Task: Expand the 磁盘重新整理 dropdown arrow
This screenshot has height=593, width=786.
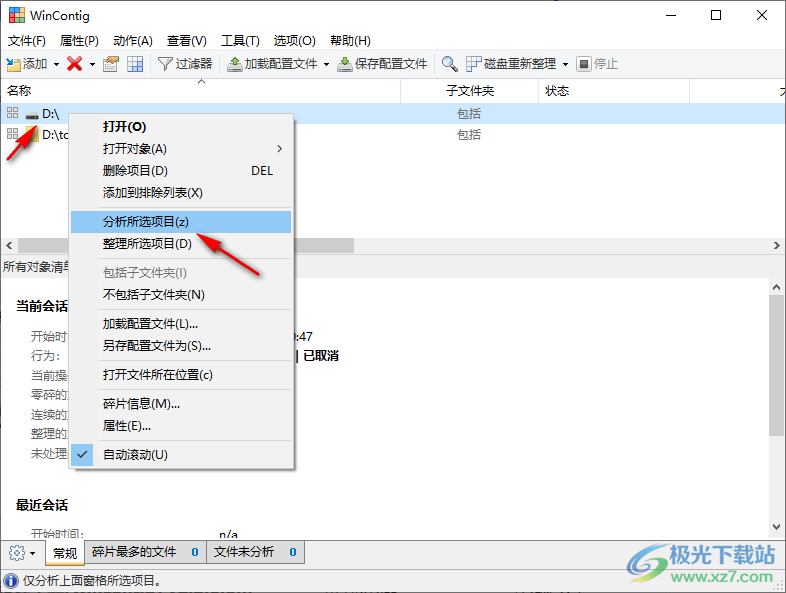Action: (x=565, y=64)
